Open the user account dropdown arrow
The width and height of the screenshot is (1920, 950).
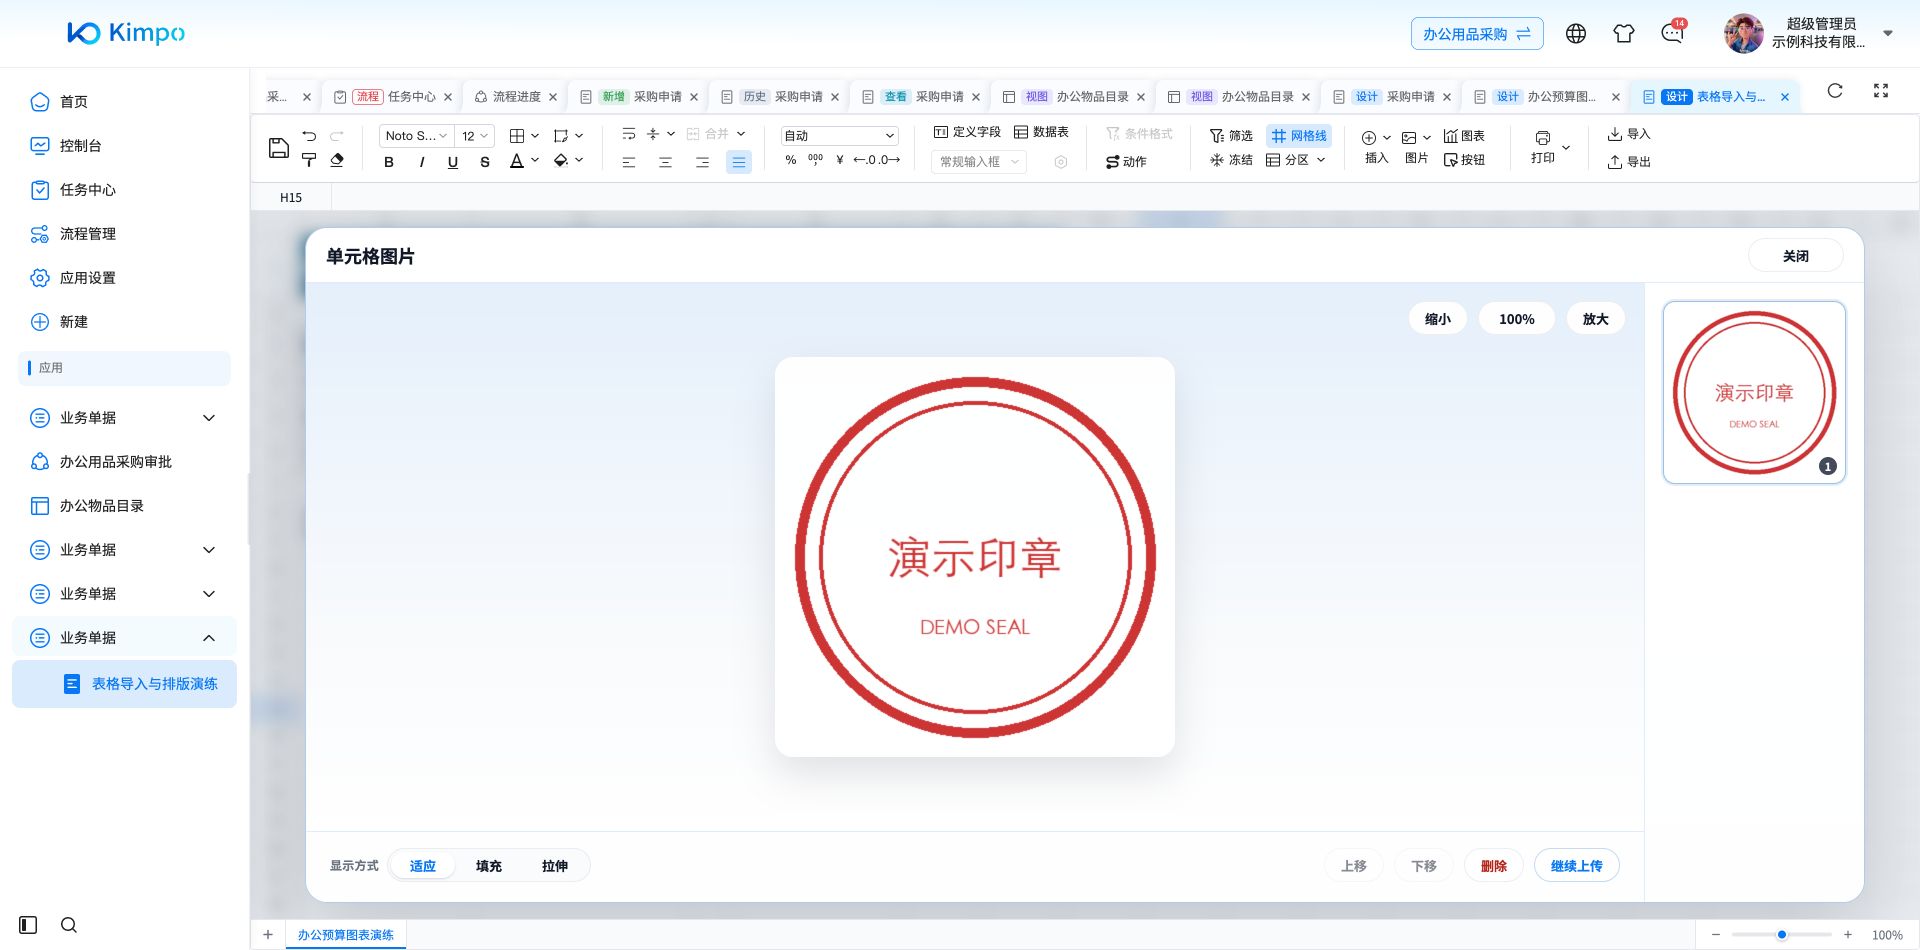(1888, 33)
